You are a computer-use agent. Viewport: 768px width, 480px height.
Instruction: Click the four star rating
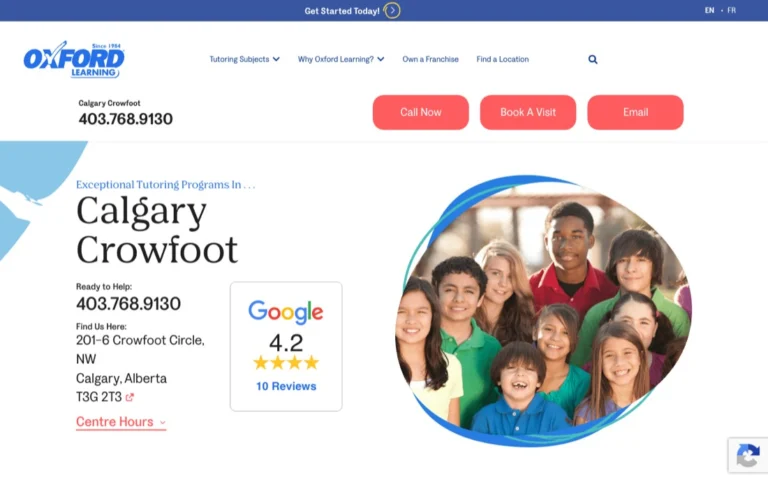coord(286,363)
